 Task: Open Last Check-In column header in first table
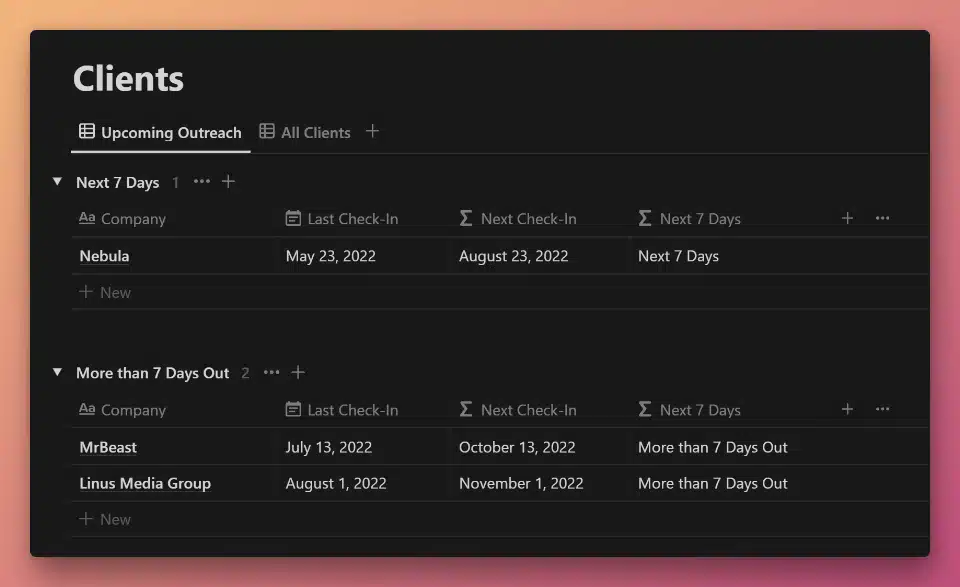tap(342, 219)
